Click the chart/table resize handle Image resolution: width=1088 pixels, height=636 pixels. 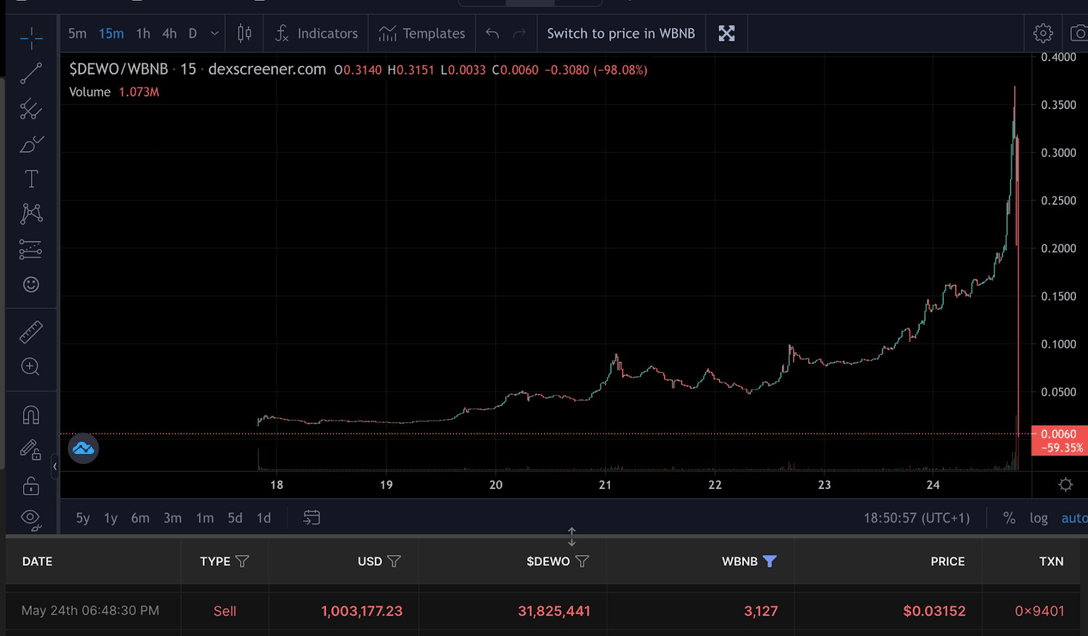[x=572, y=537]
